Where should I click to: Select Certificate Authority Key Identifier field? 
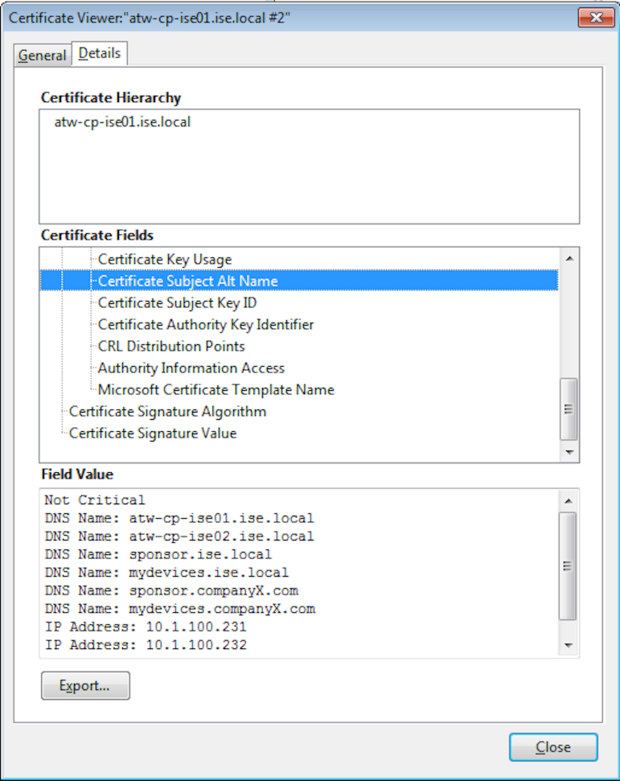(x=206, y=325)
